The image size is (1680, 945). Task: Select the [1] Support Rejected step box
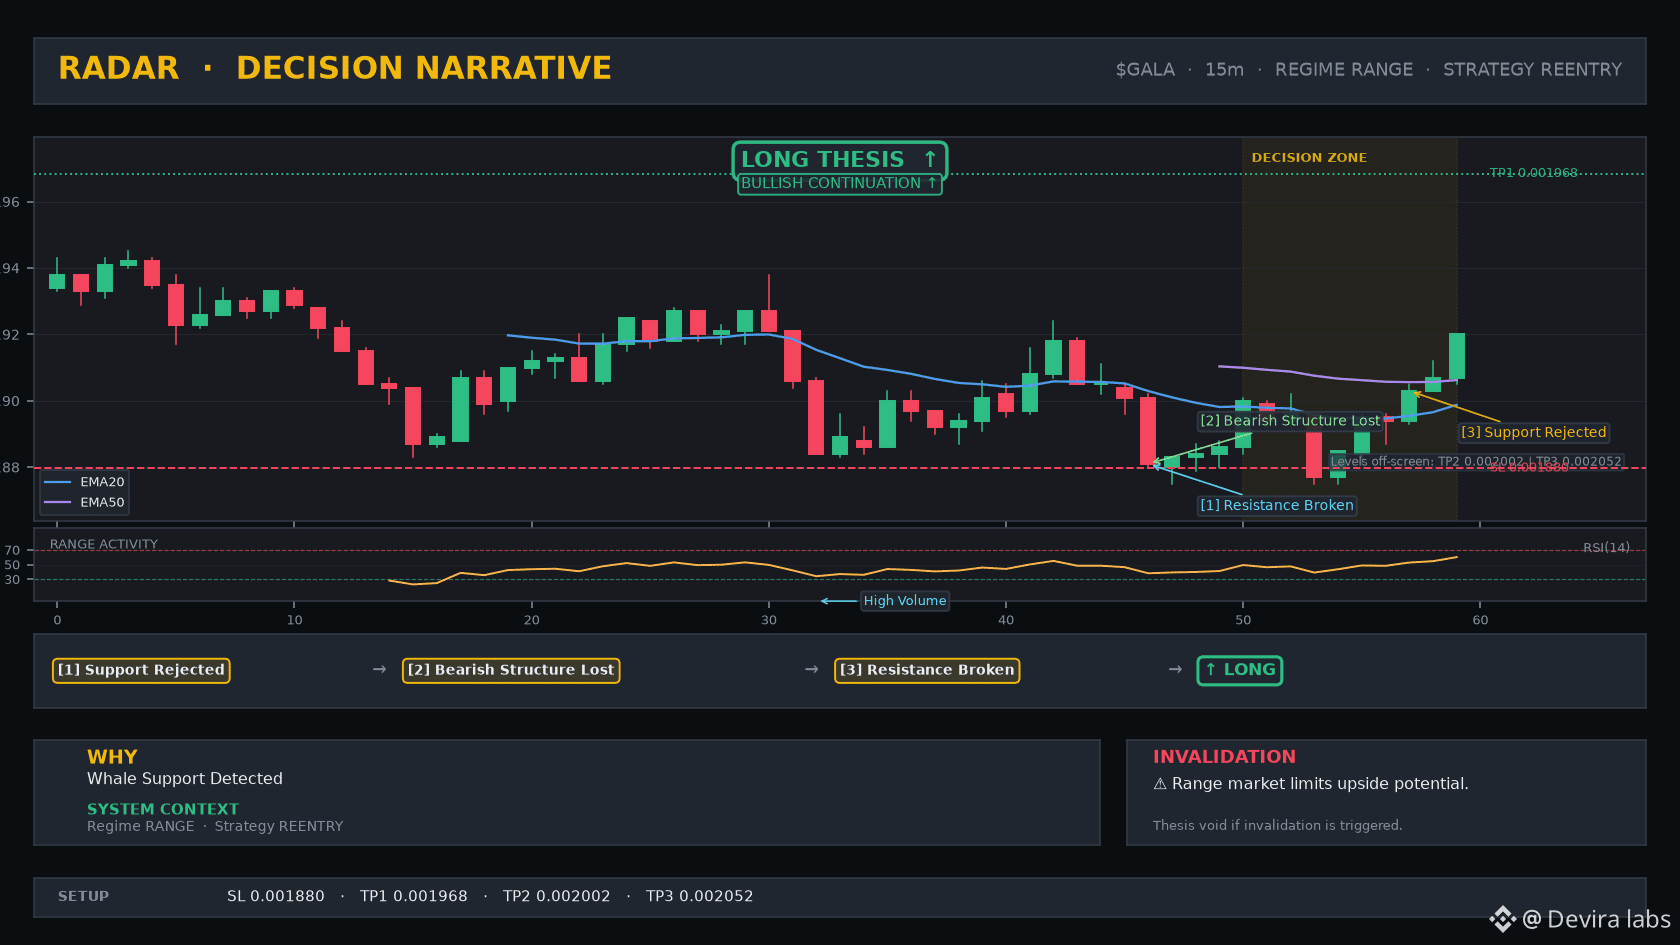(141, 670)
